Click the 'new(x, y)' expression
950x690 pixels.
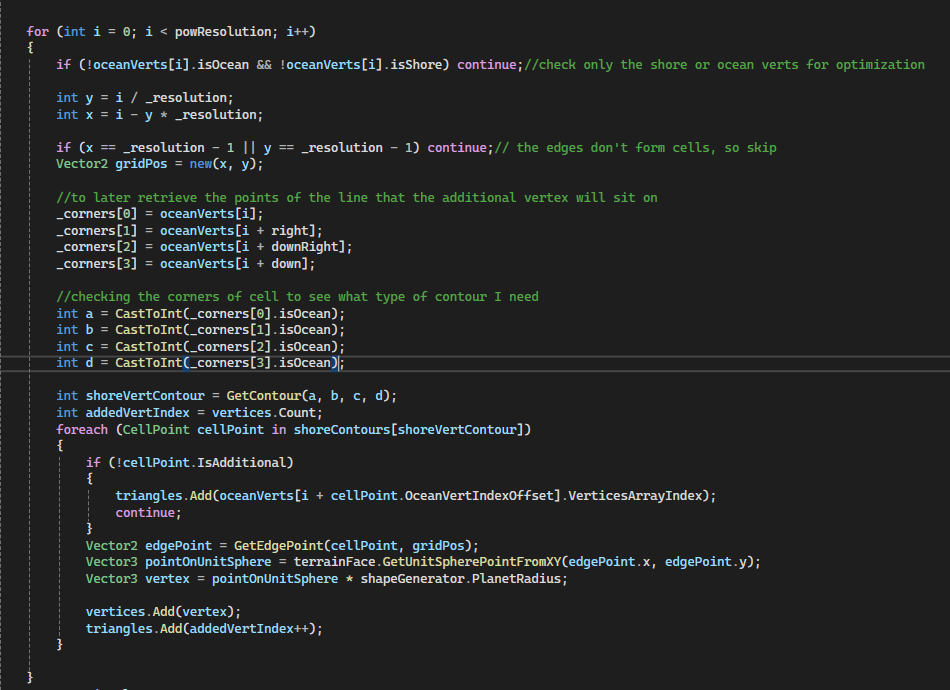tap(222, 164)
